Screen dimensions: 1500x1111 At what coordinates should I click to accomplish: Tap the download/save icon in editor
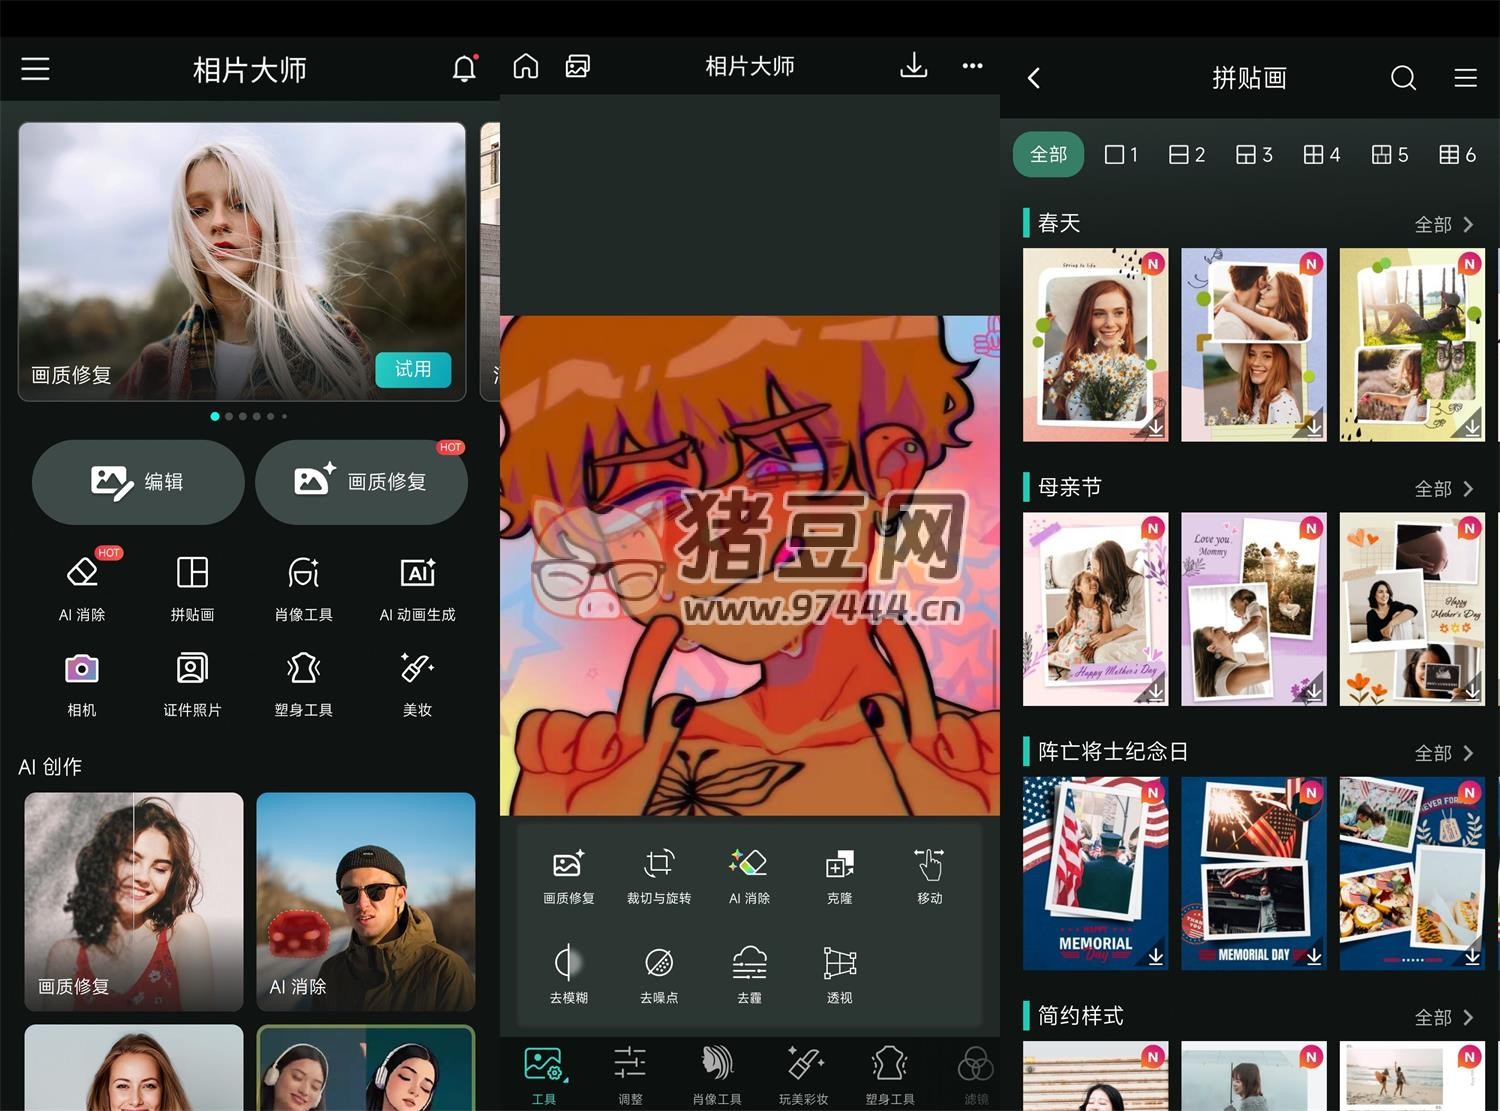click(913, 66)
